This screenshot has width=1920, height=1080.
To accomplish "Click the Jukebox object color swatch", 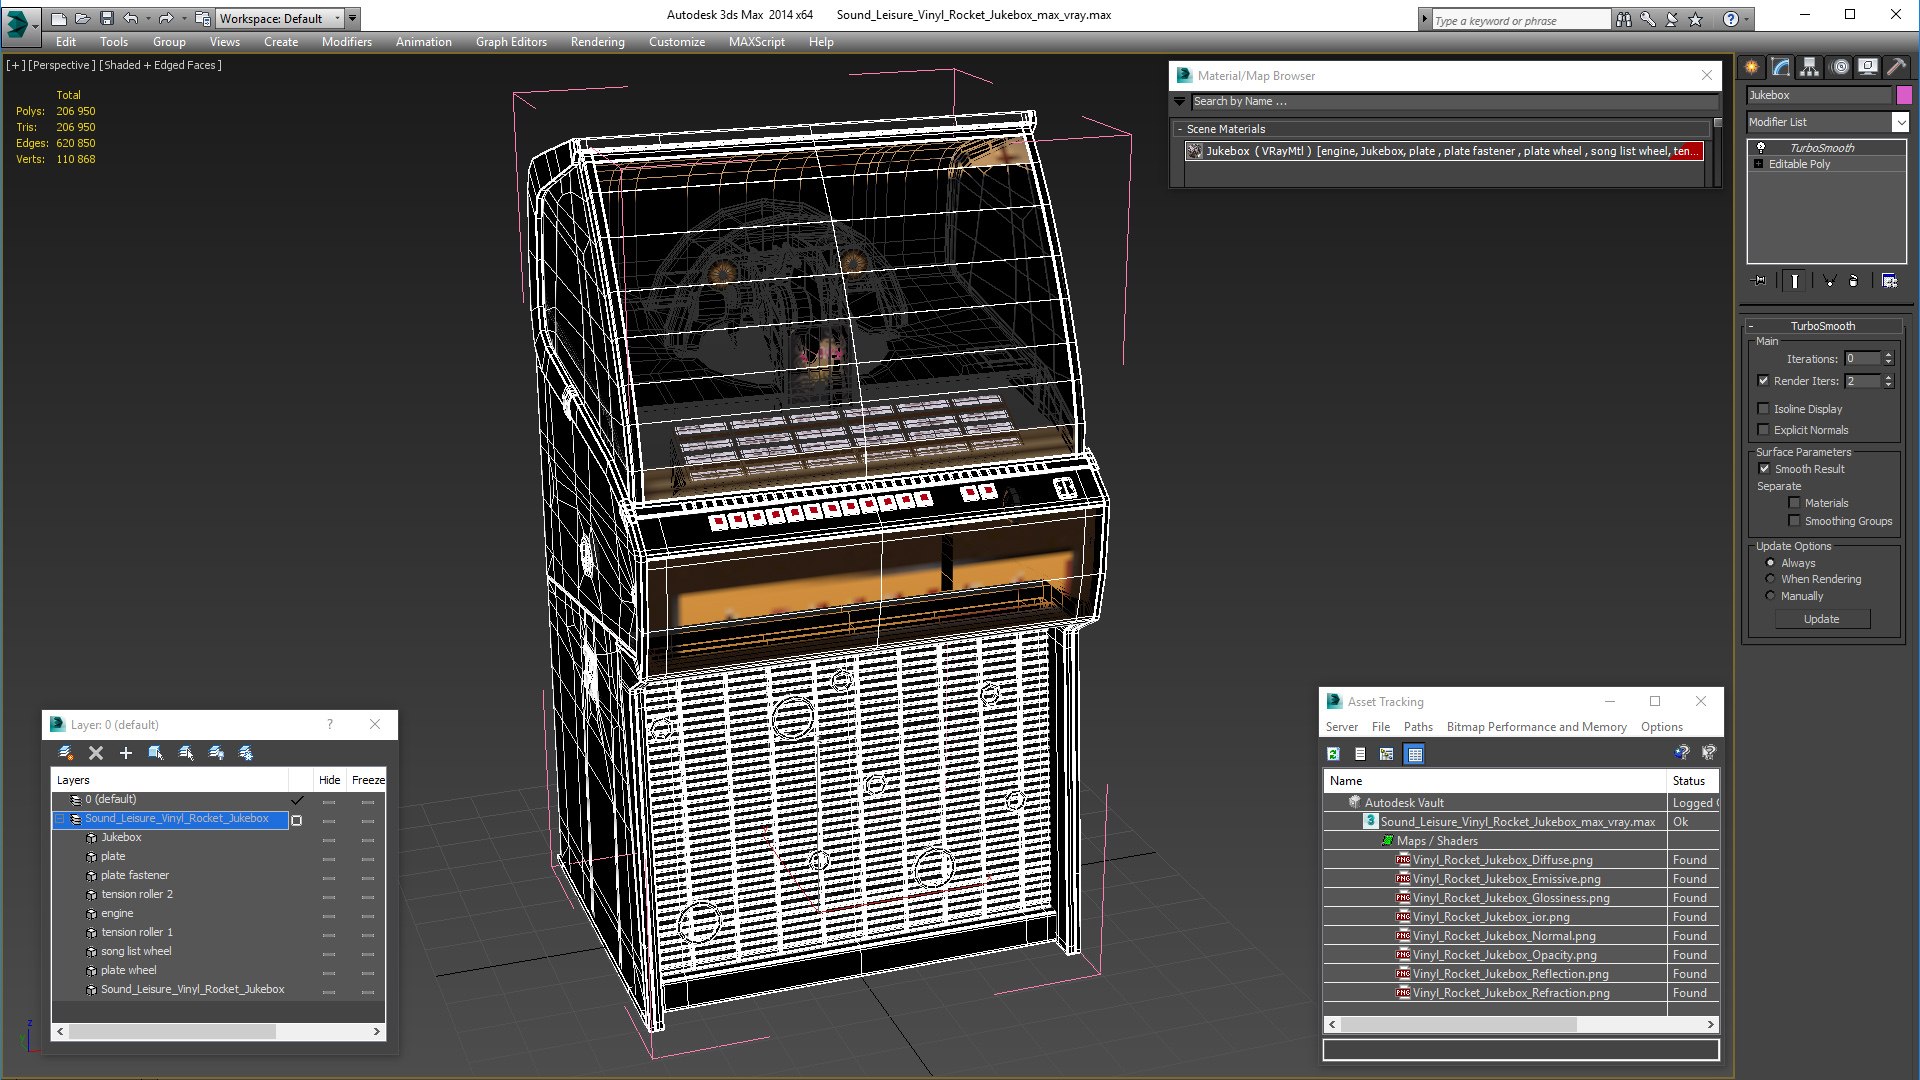I will (x=1904, y=95).
